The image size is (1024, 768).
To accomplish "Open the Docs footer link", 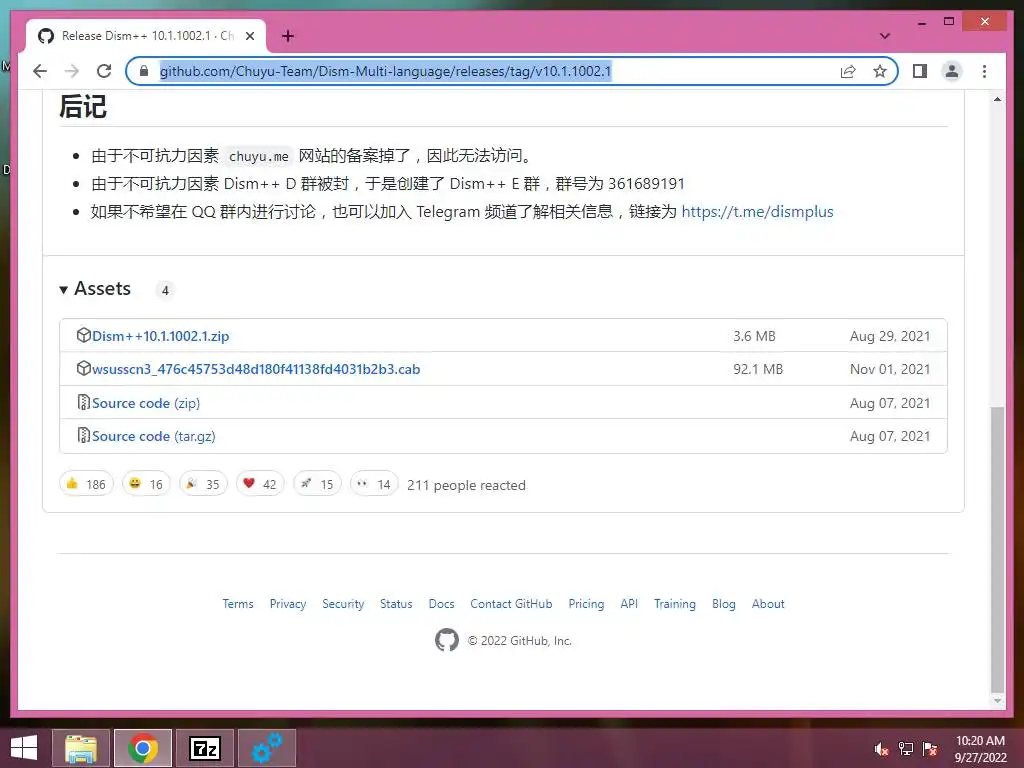I will pos(441,604).
